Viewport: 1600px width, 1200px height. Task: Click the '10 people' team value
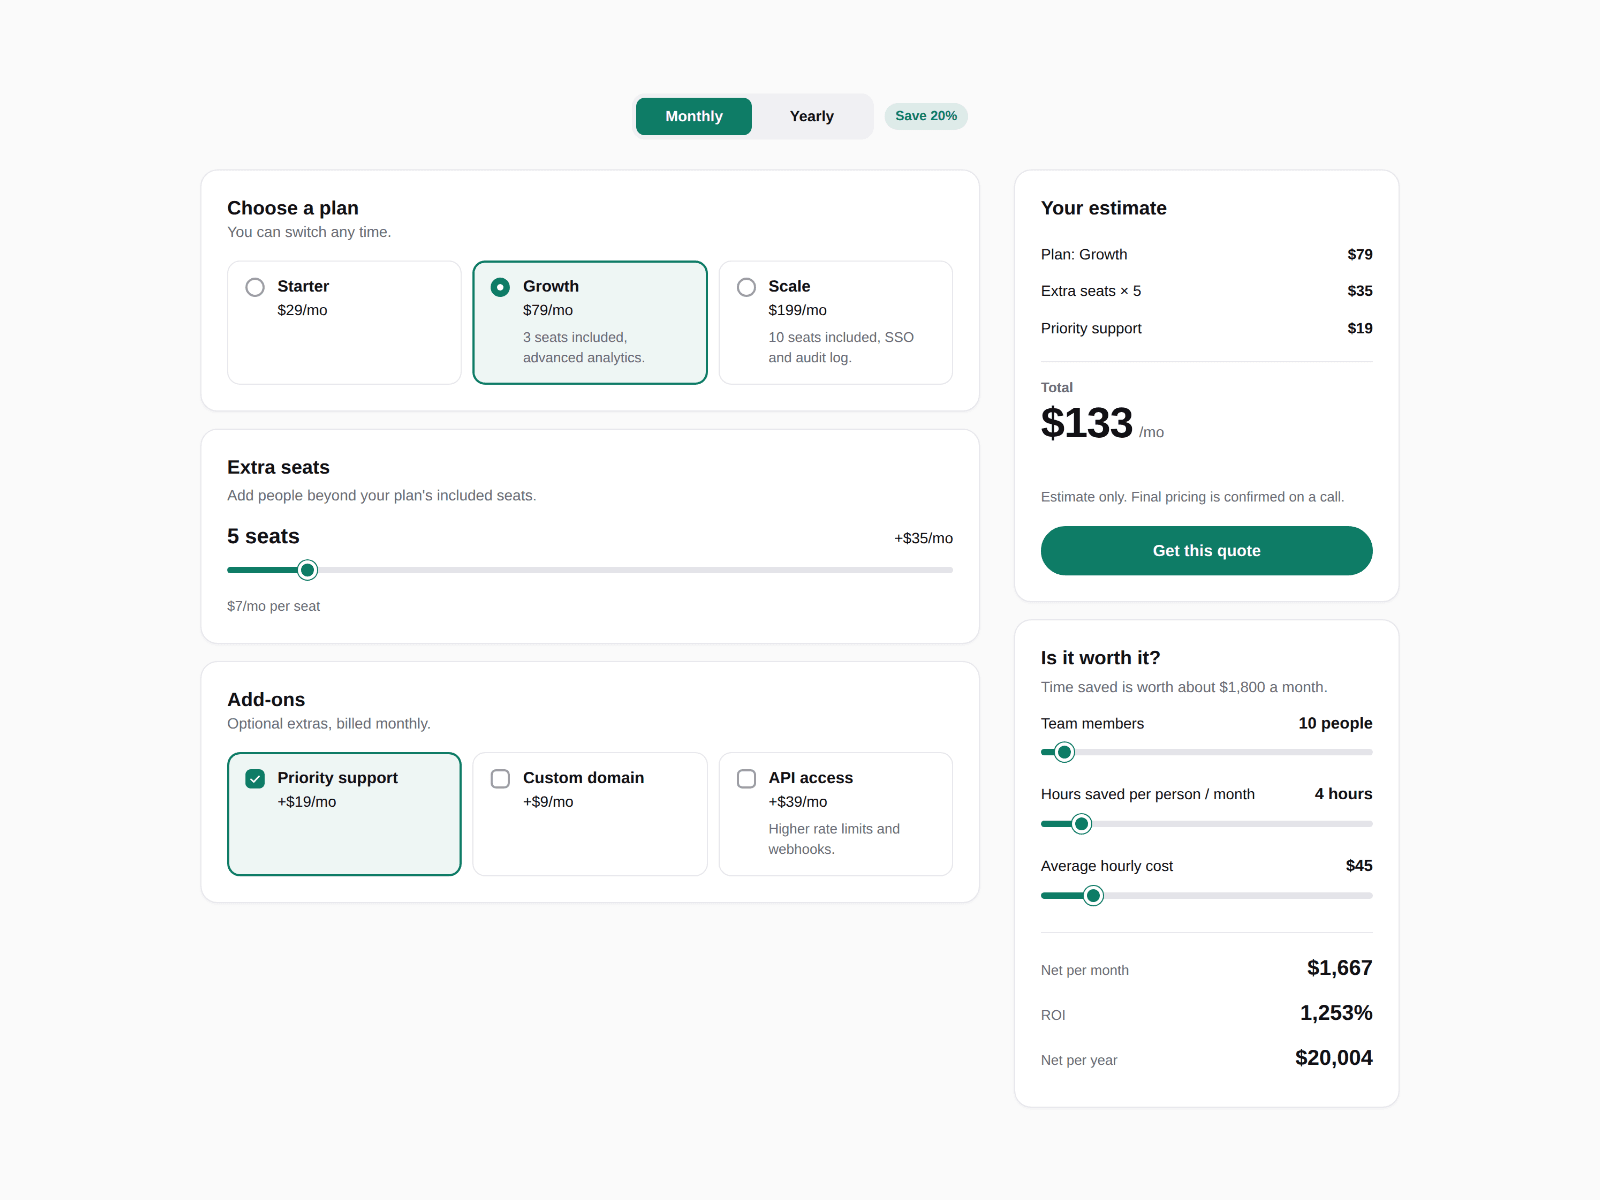(1336, 723)
